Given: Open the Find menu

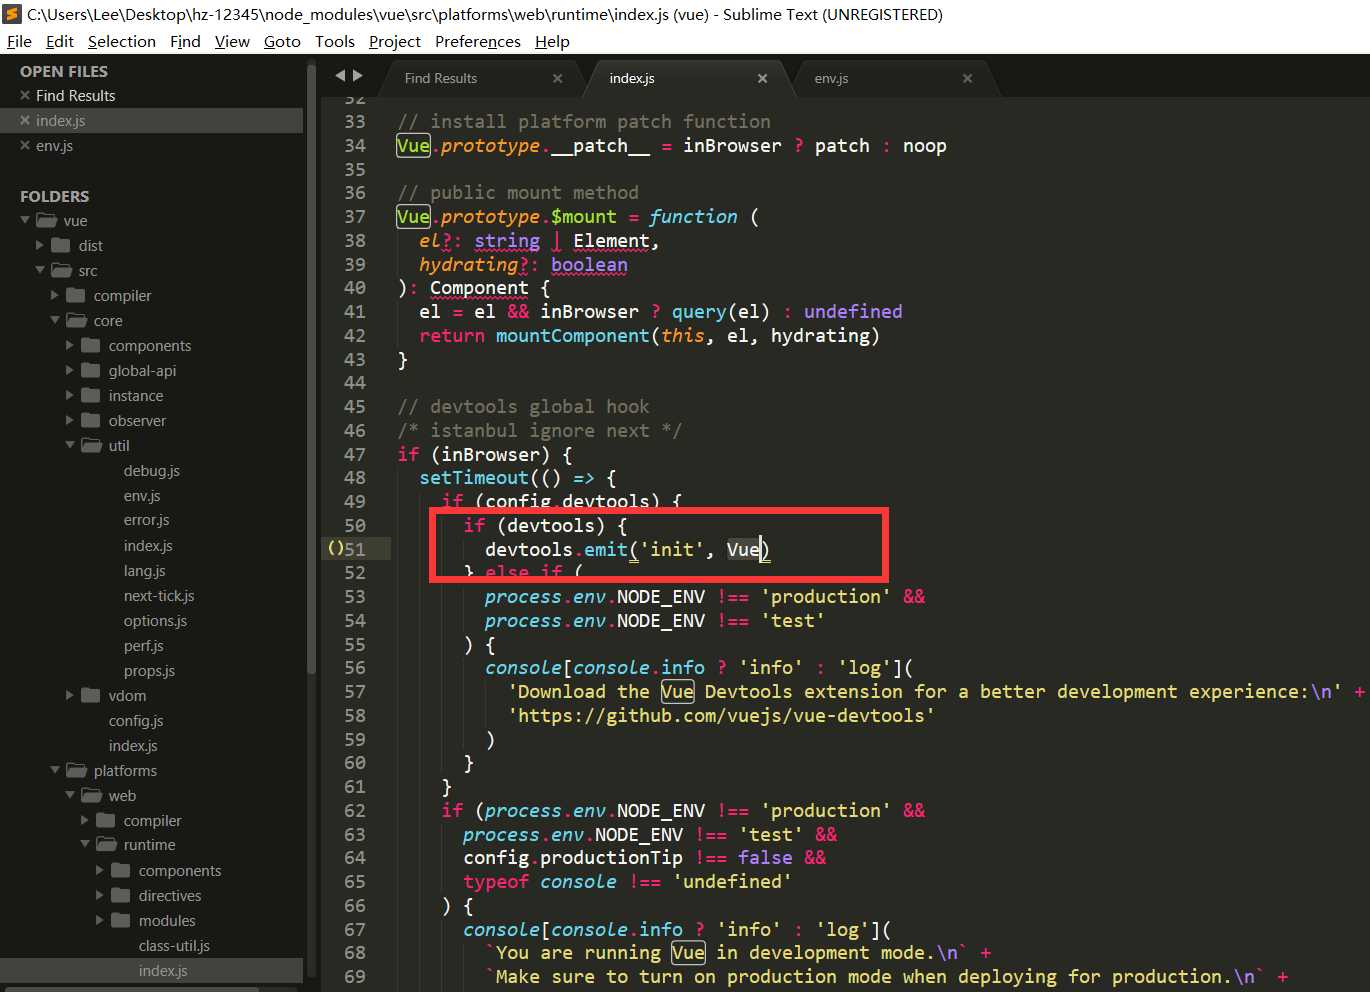Looking at the screenshot, I should pyautogui.click(x=185, y=41).
